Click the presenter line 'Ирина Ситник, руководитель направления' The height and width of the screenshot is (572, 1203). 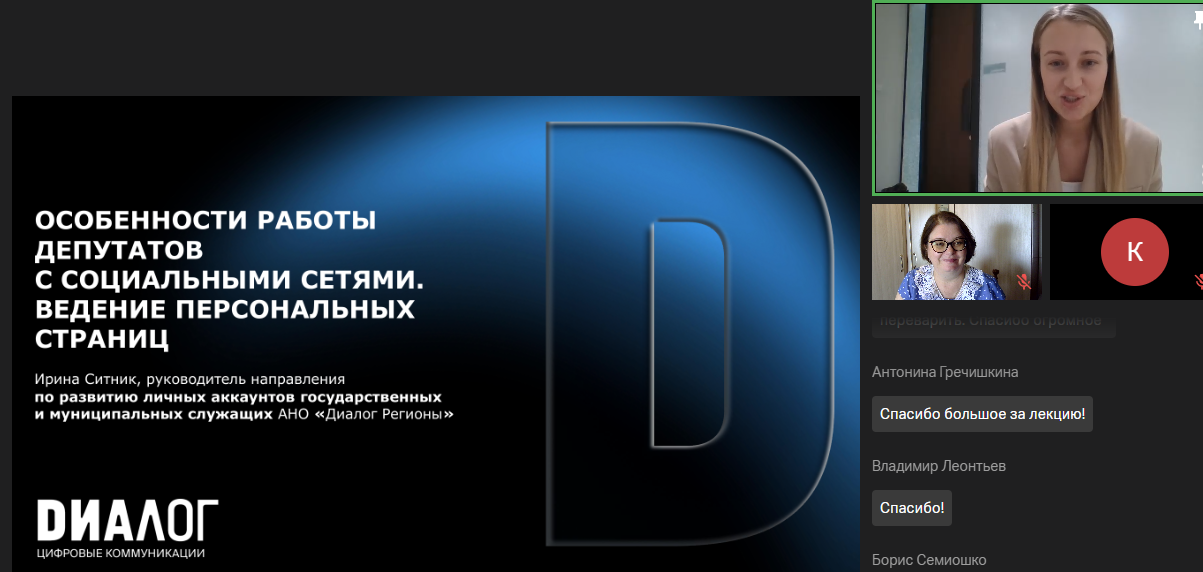pyautogui.click(x=190, y=379)
